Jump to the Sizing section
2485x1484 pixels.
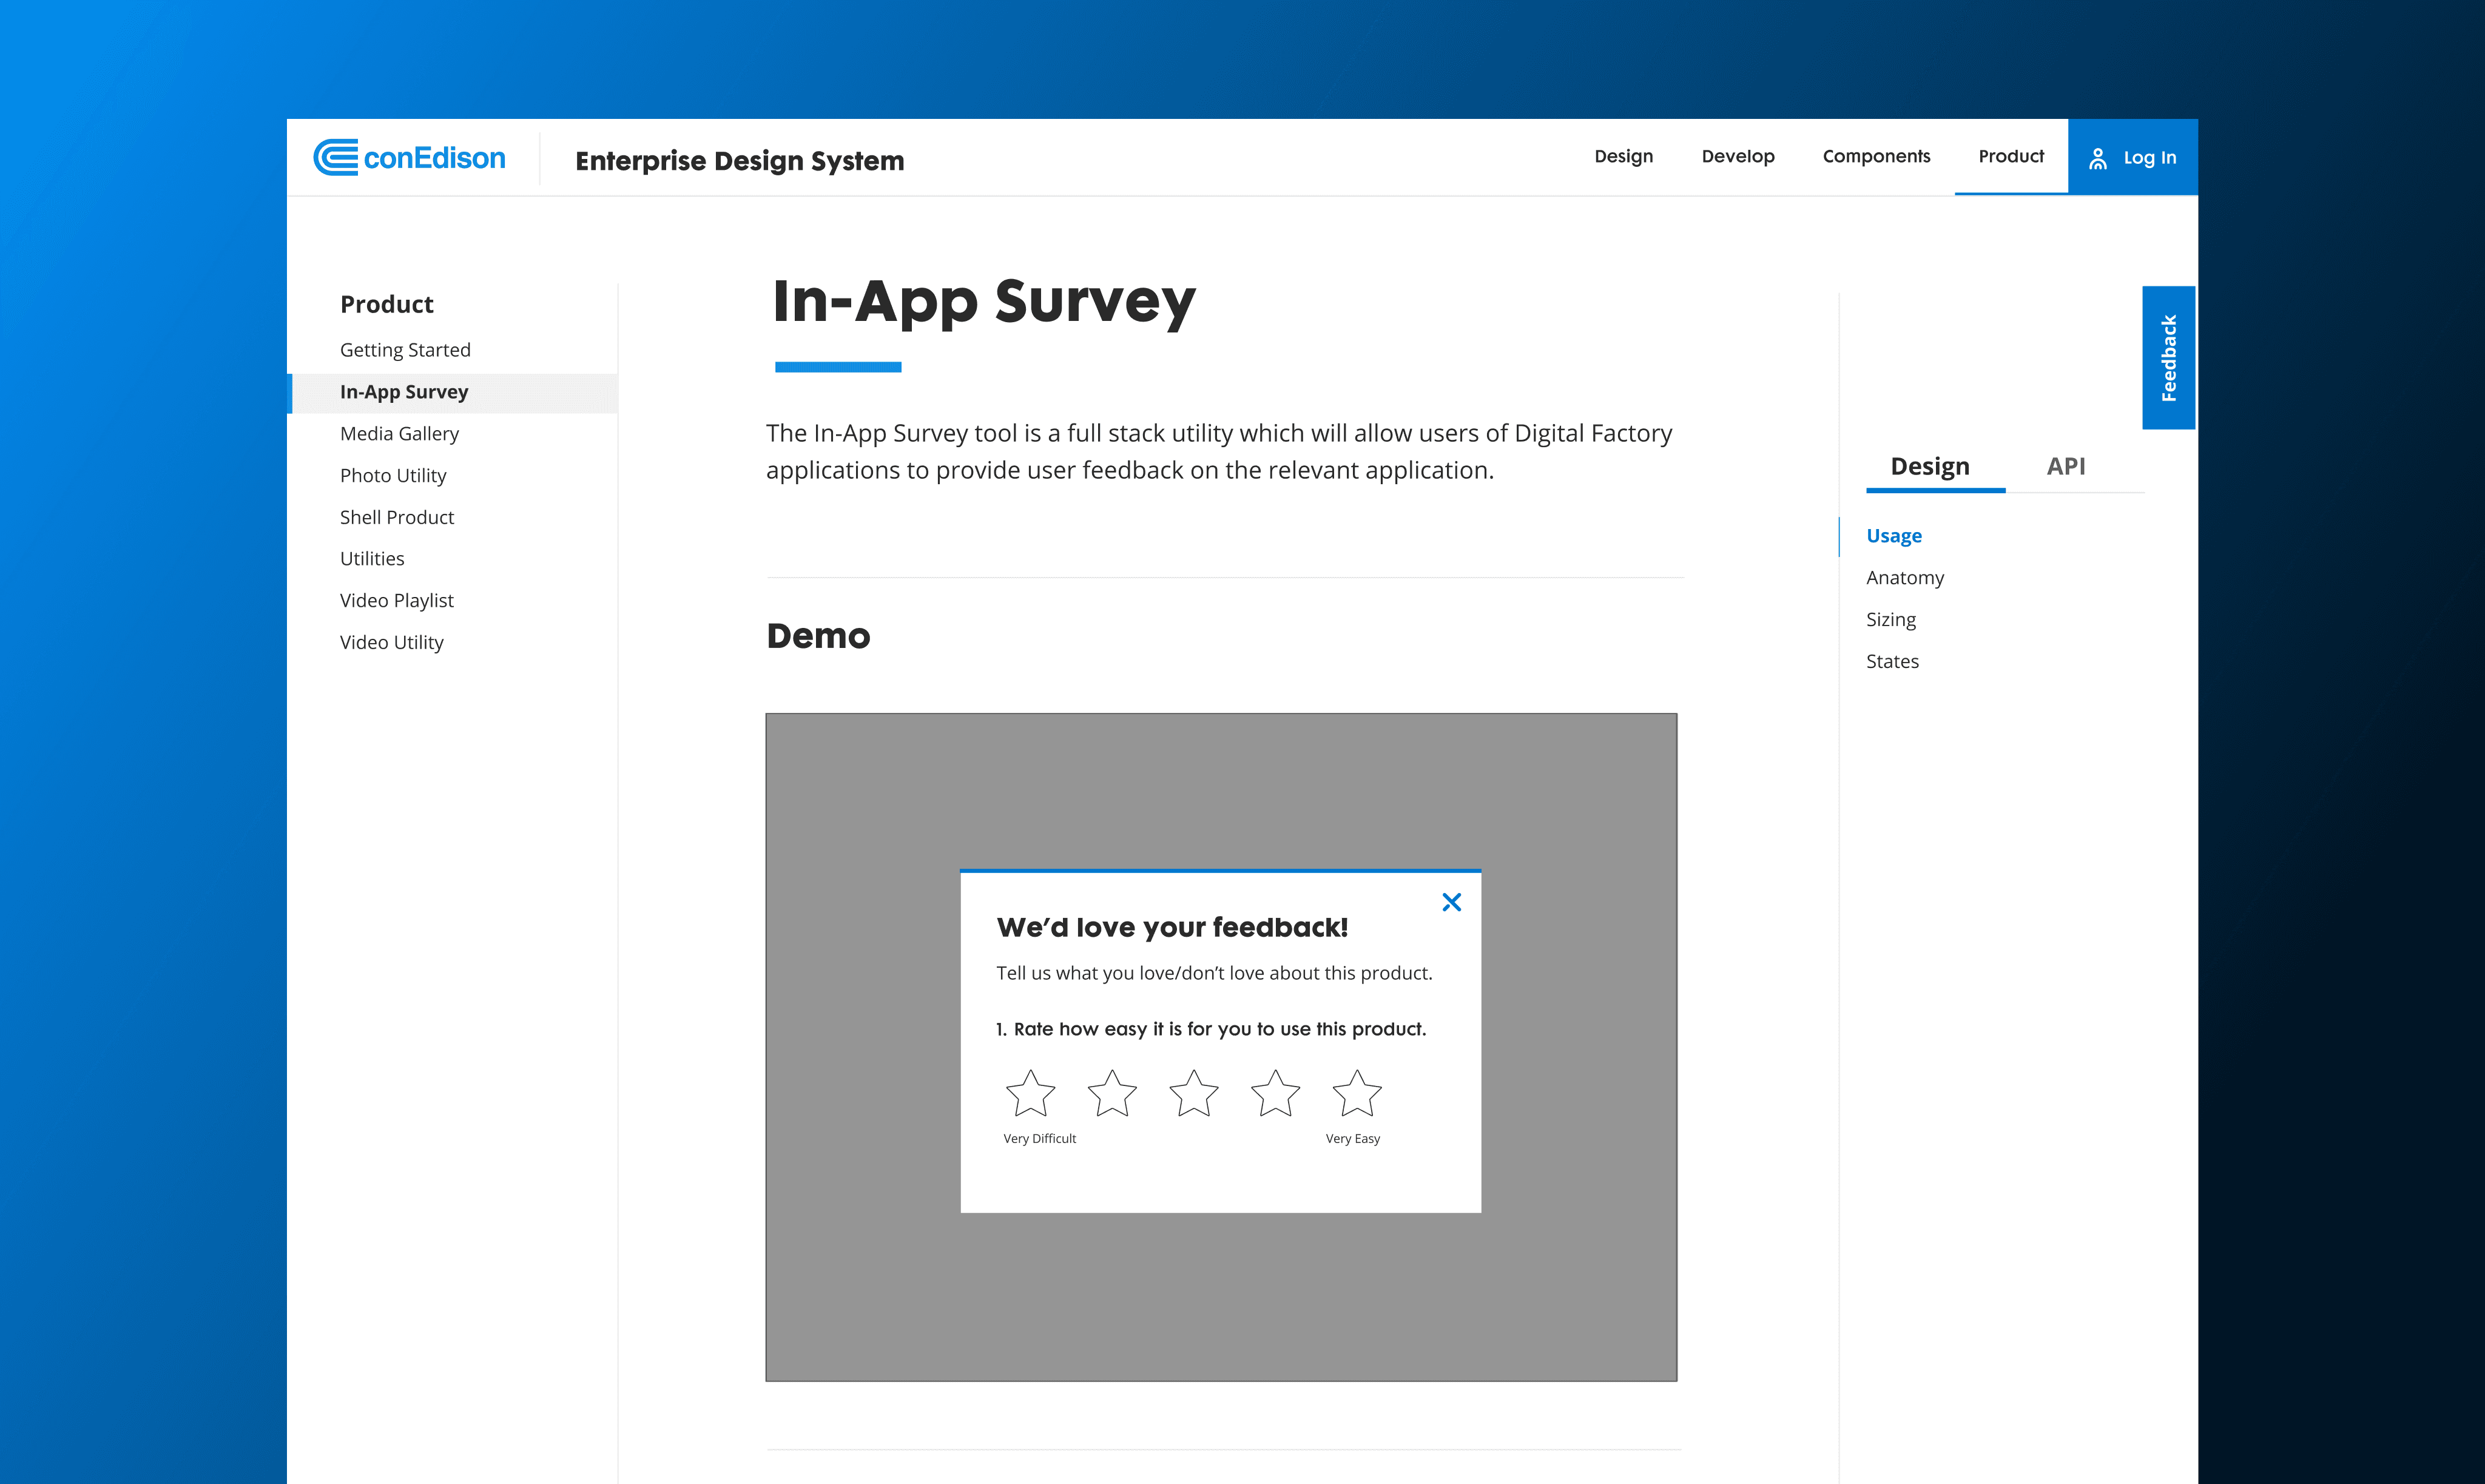pyautogui.click(x=1890, y=620)
